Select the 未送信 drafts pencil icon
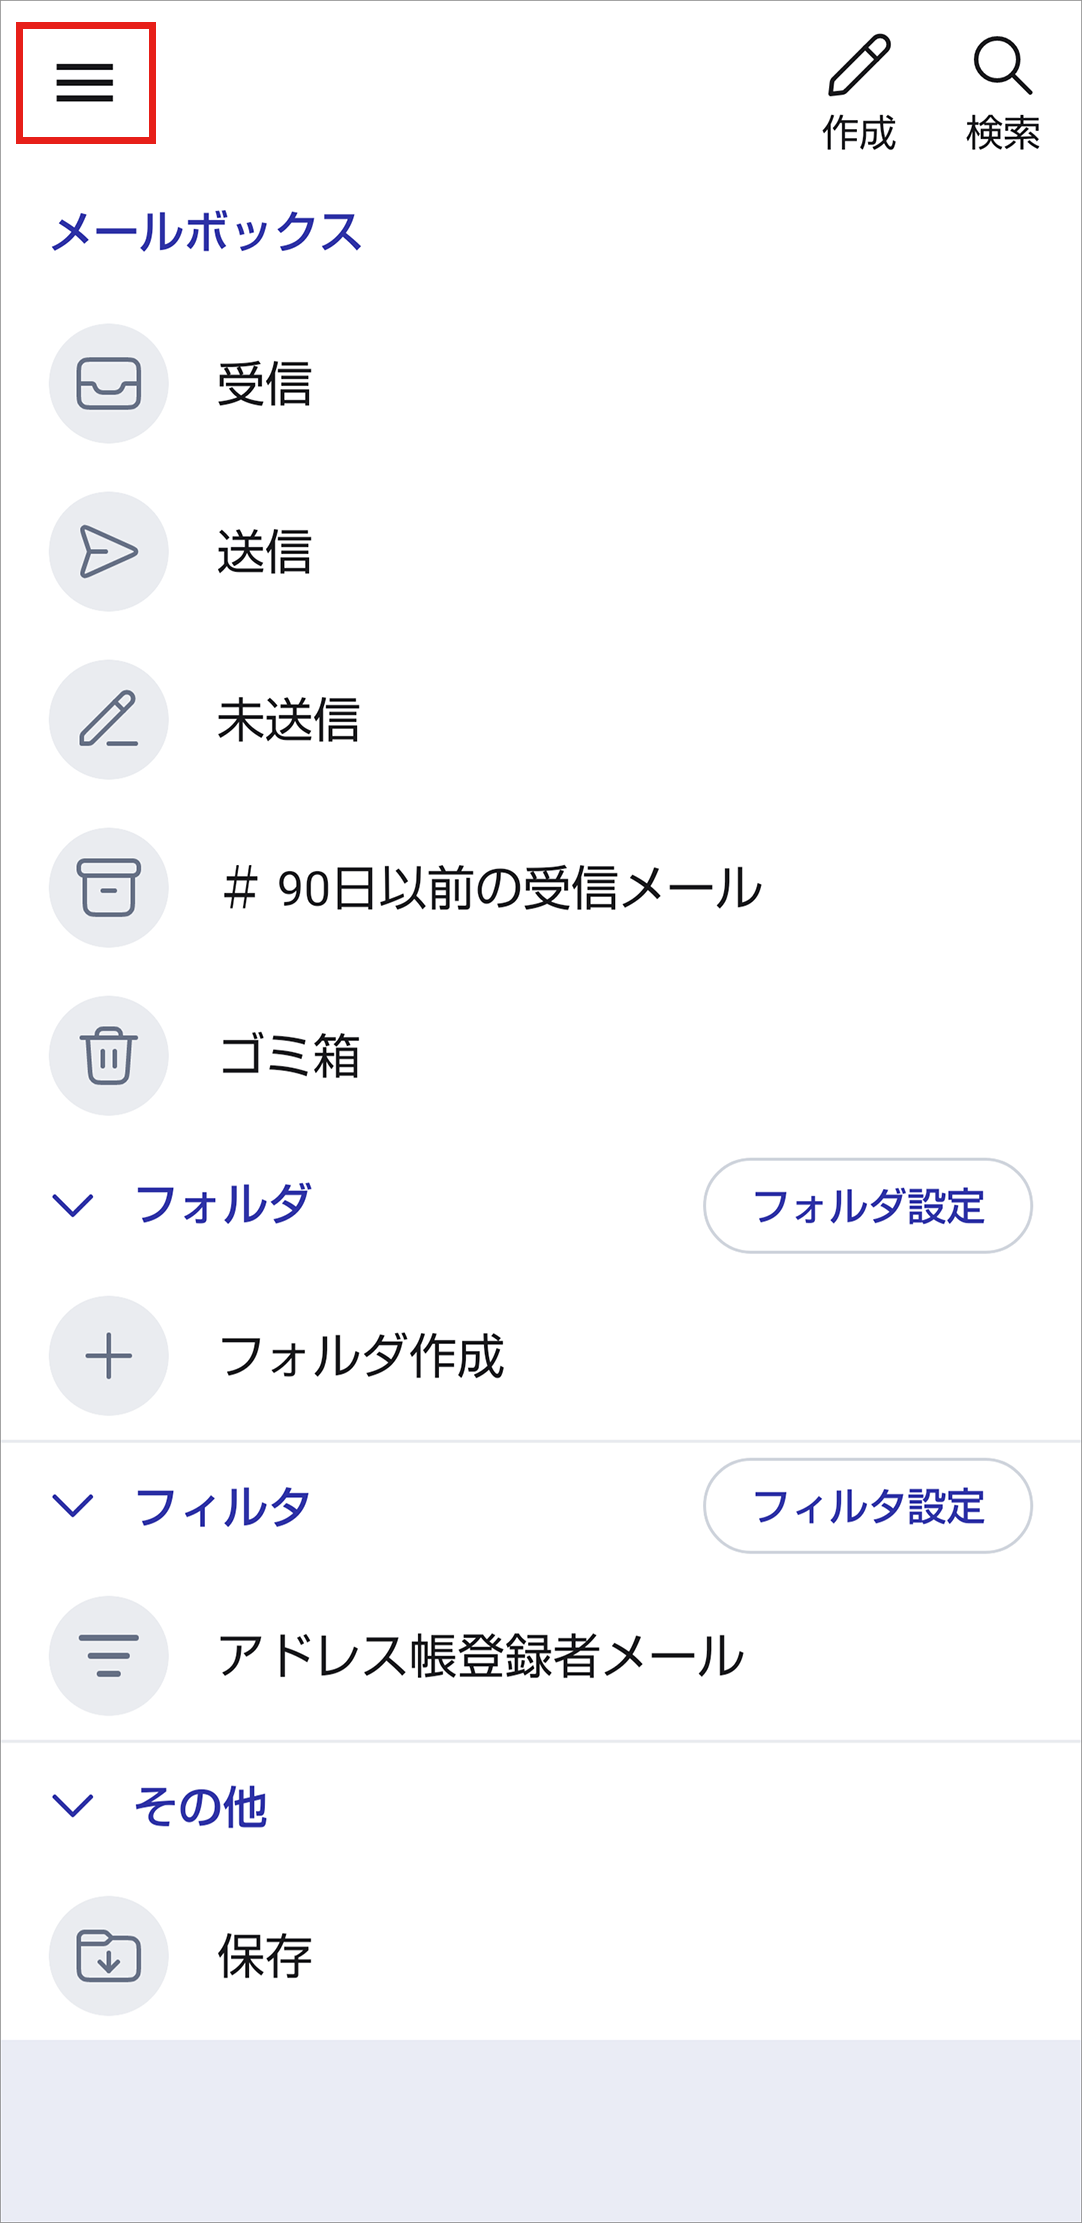Screen dimensions: 1082x2223 tap(109, 720)
